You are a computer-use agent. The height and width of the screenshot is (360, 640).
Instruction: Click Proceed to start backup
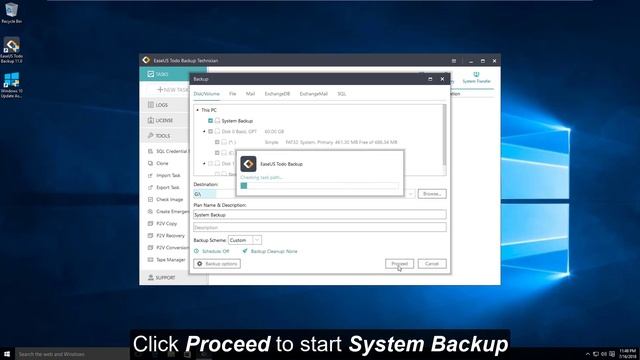(x=399, y=264)
